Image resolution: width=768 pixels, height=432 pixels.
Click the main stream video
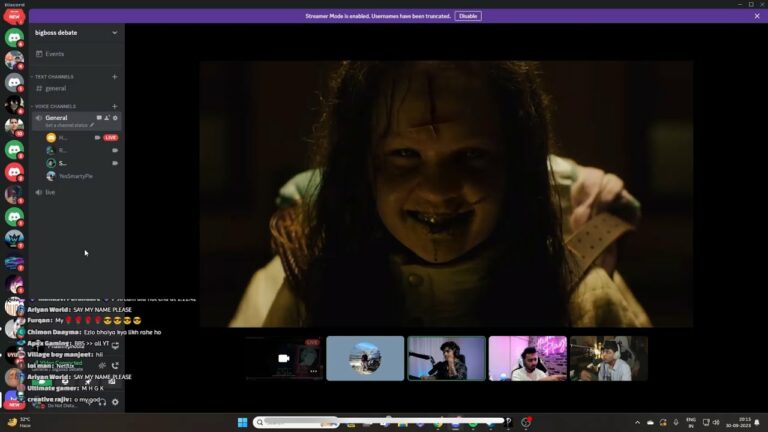tap(446, 193)
